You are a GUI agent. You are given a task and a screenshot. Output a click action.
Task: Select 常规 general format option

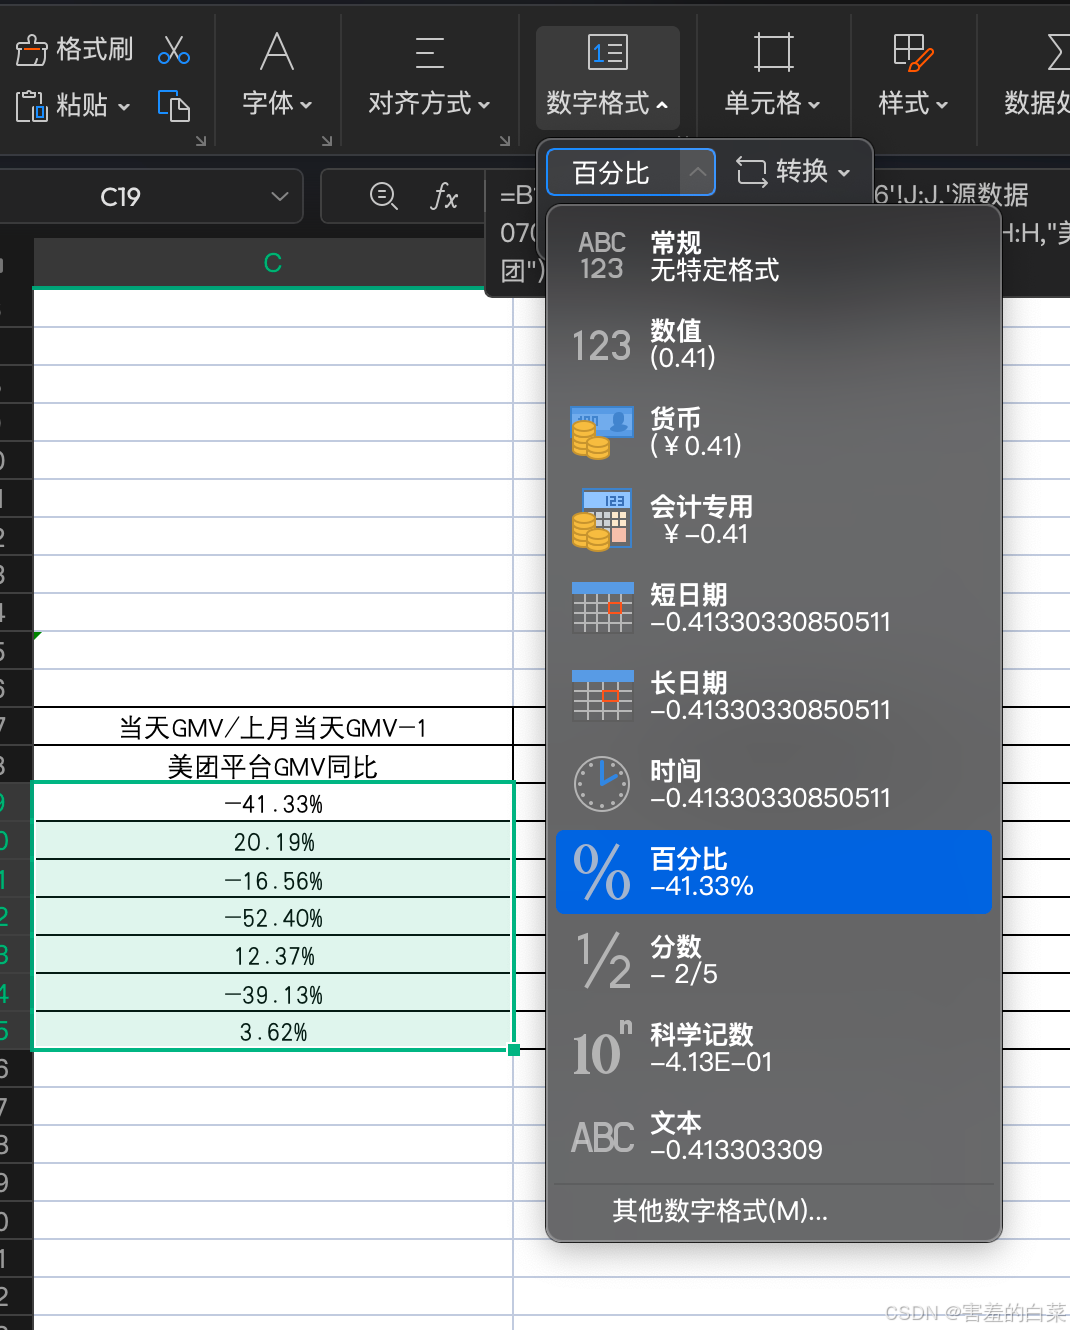(x=773, y=256)
